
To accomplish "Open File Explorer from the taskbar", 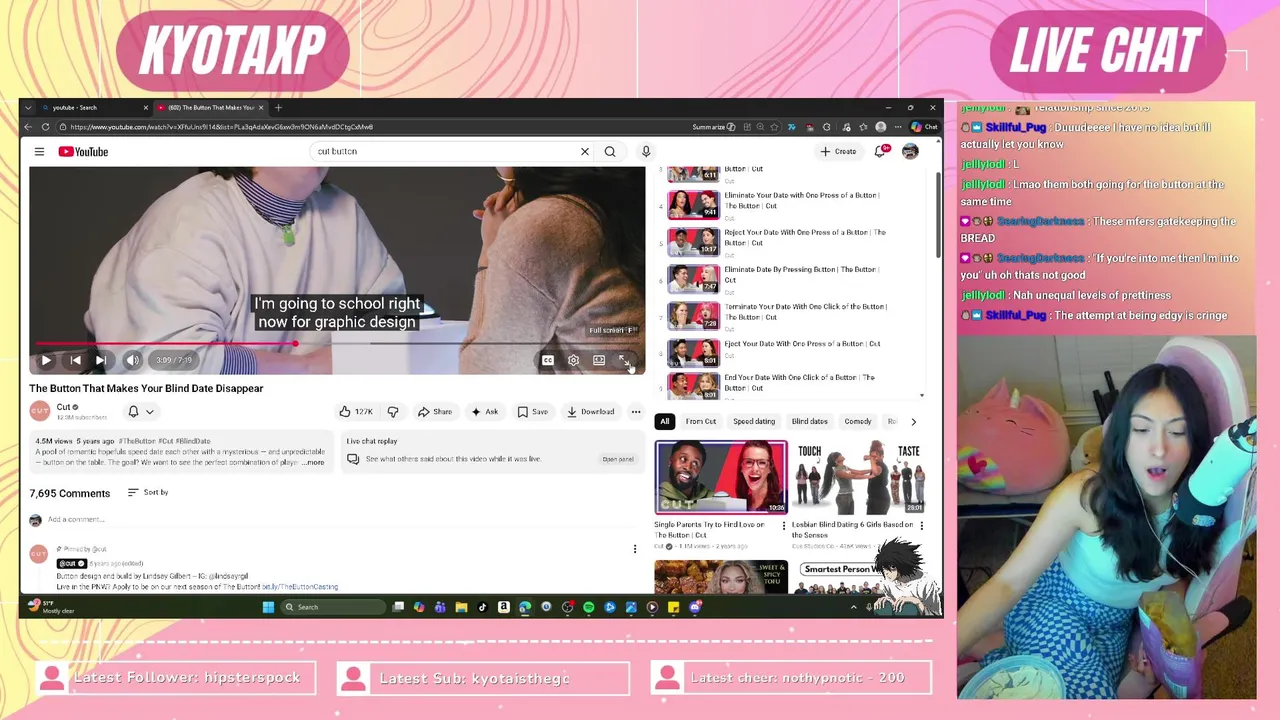I will (x=461, y=607).
